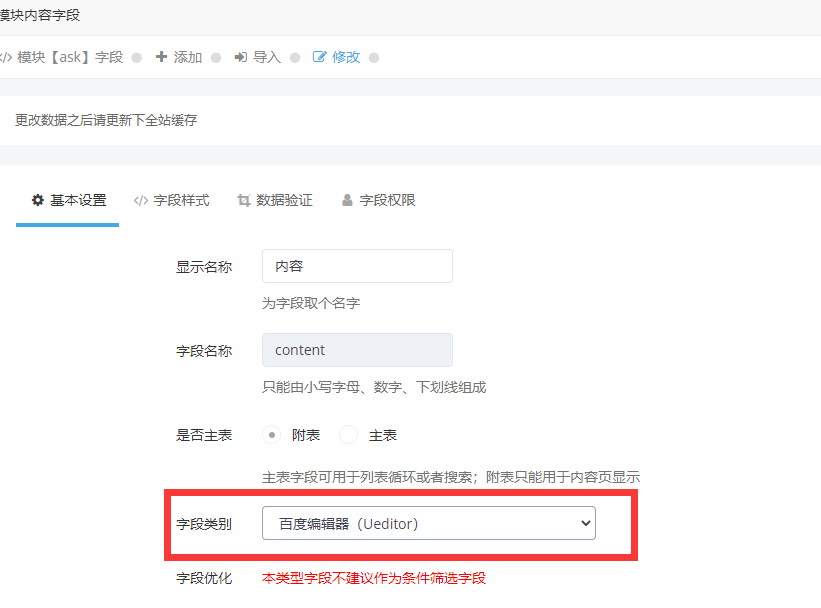
Task: Select the 主表 radio button
Action: coord(348,435)
